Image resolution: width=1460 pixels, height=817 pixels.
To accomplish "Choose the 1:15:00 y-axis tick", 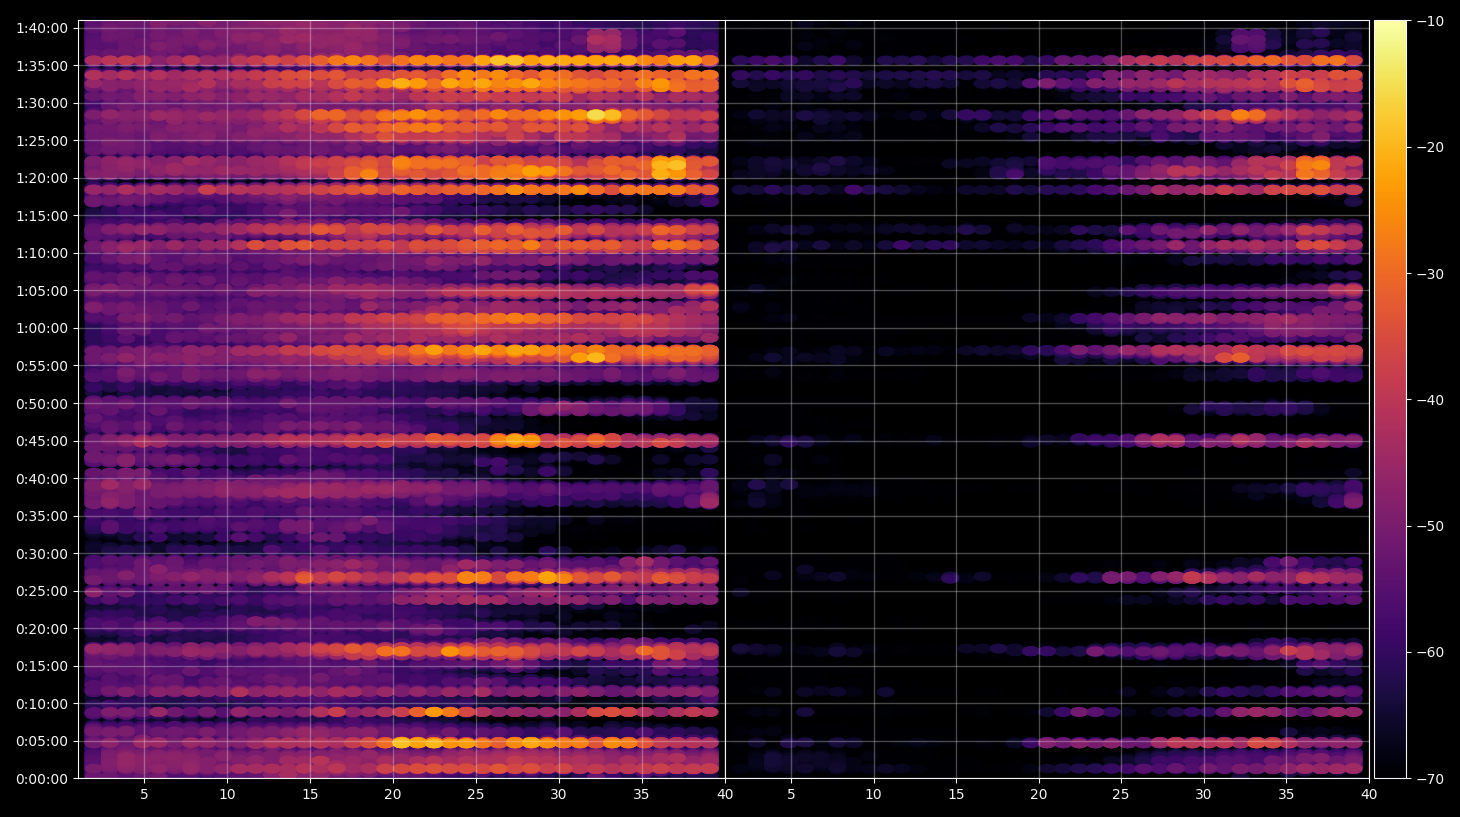I will tap(42, 216).
